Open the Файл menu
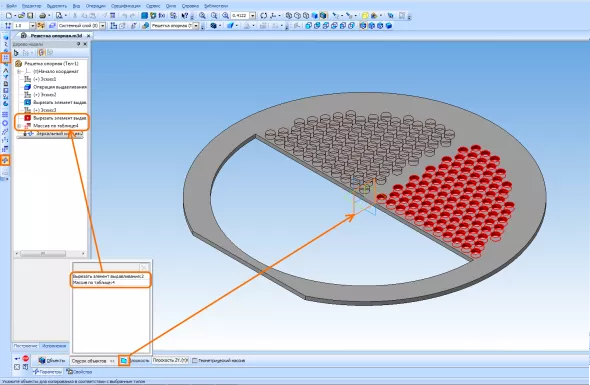The height and width of the screenshot is (385, 590). click(11, 6)
